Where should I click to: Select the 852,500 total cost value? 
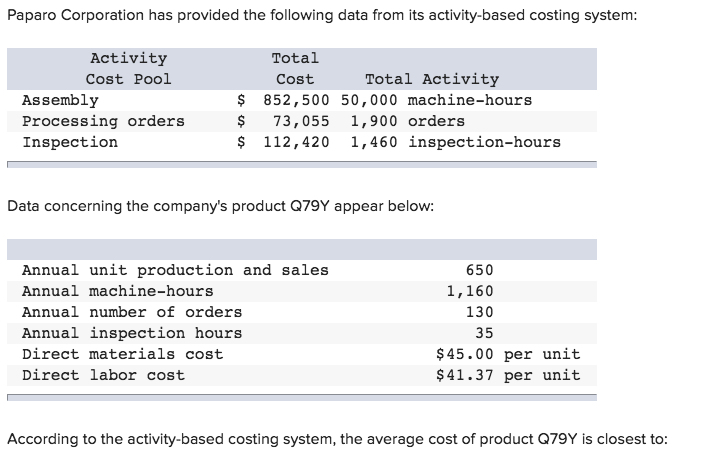point(296,100)
